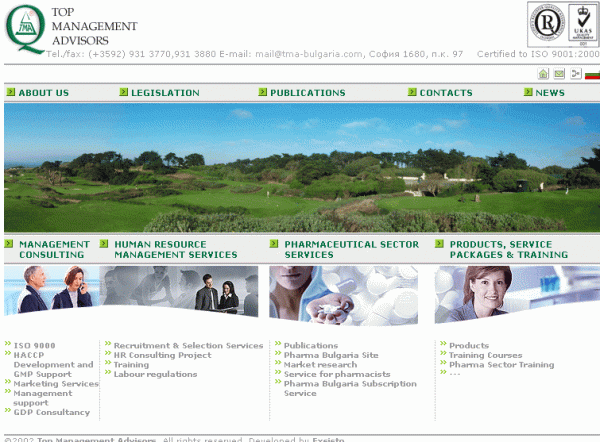
Task: Open the News menu item
Action: point(550,93)
